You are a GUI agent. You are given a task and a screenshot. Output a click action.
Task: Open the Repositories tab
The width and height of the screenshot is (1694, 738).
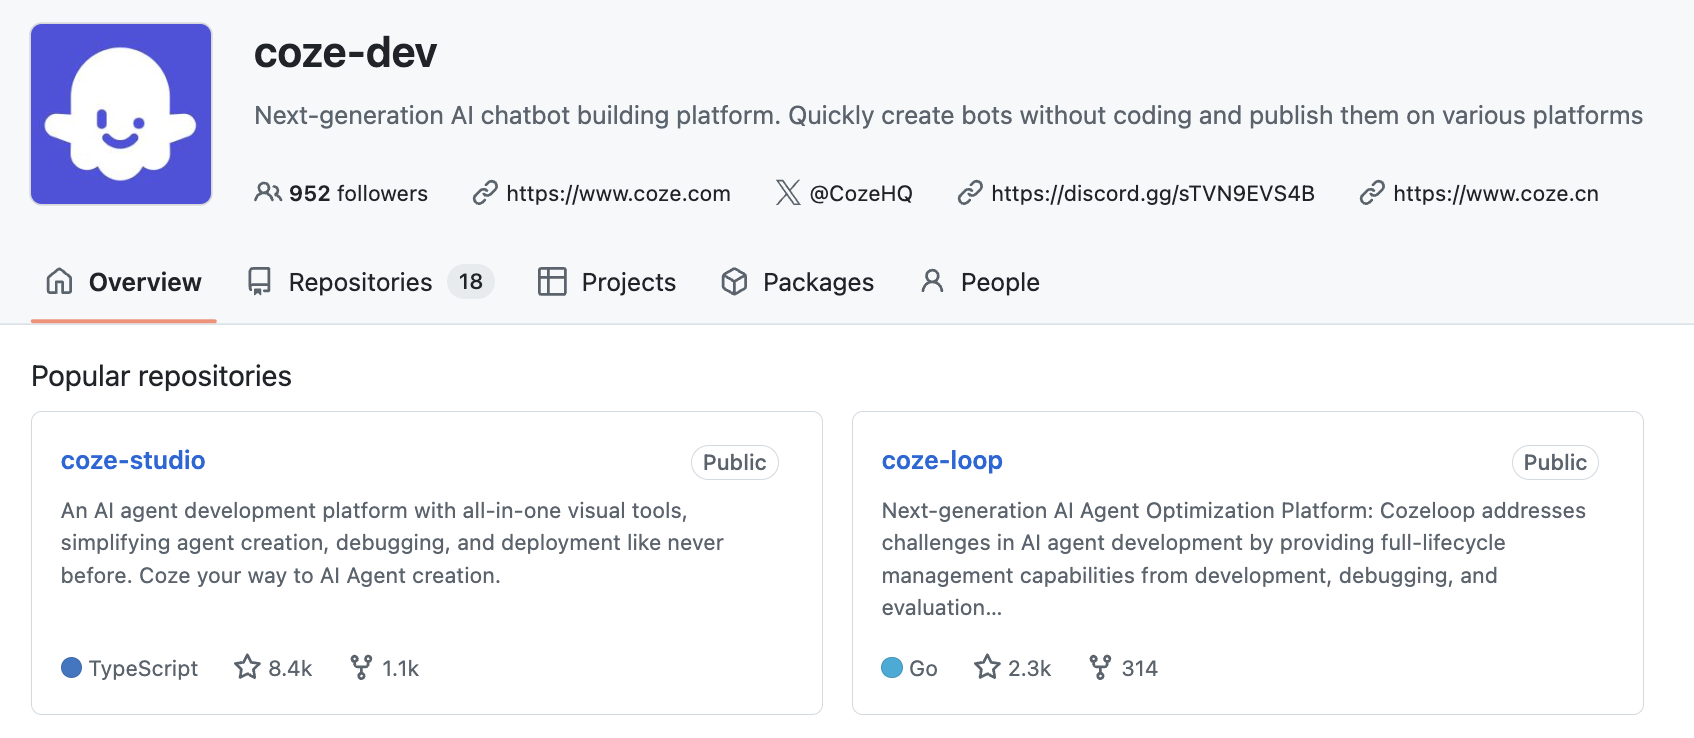[360, 282]
